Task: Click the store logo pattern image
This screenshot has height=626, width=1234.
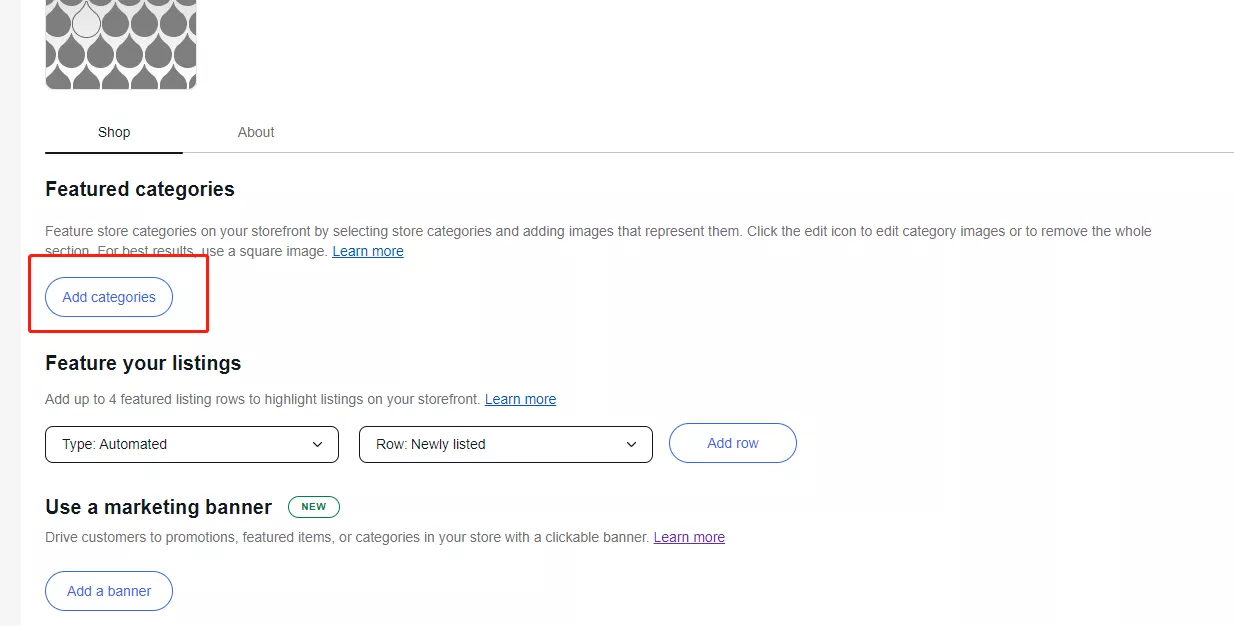Action: [x=121, y=44]
